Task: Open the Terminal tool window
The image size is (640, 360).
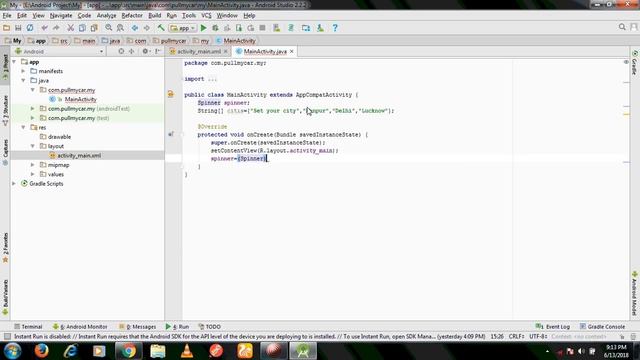Action: [x=28, y=327]
